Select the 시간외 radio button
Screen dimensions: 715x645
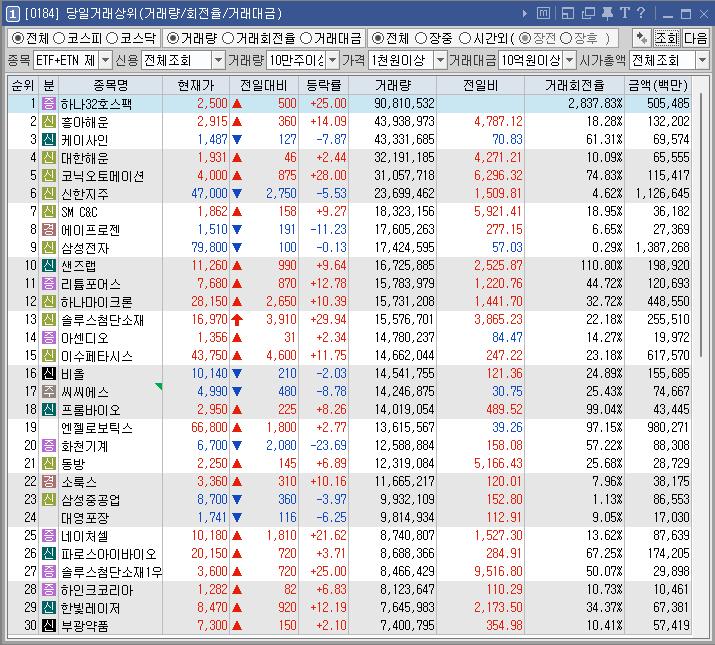click(465, 38)
